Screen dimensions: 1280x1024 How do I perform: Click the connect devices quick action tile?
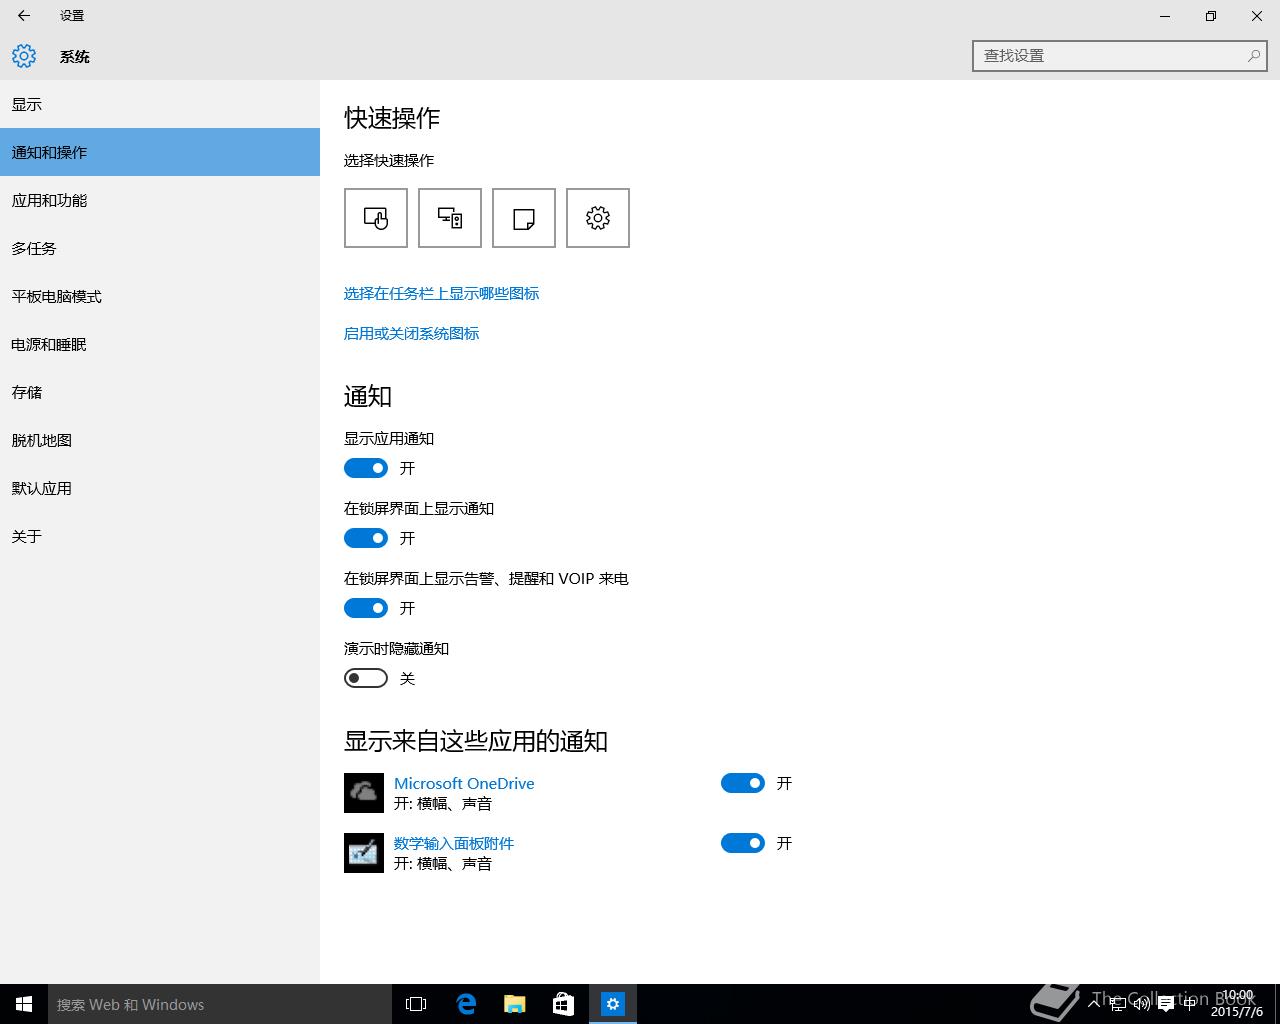pyautogui.click(x=450, y=218)
